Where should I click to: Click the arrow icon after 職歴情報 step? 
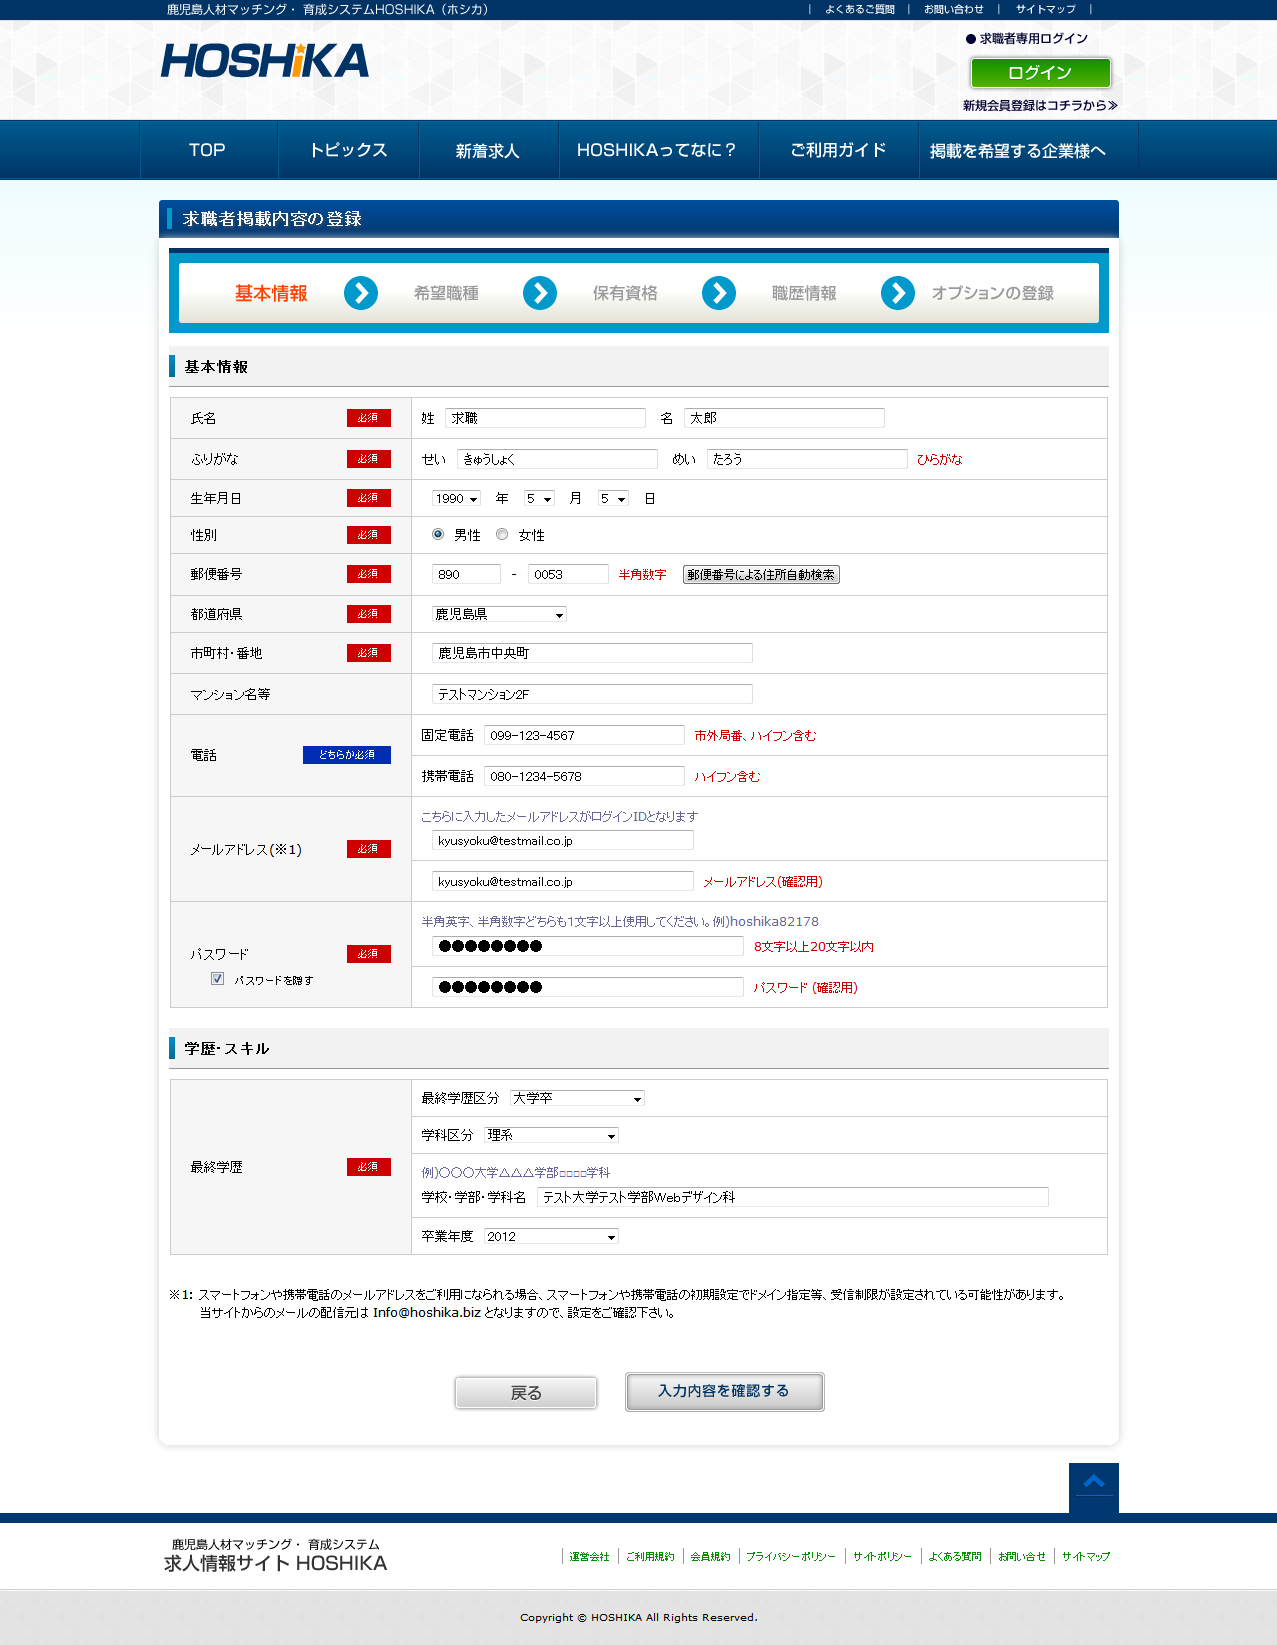[x=898, y=293]
